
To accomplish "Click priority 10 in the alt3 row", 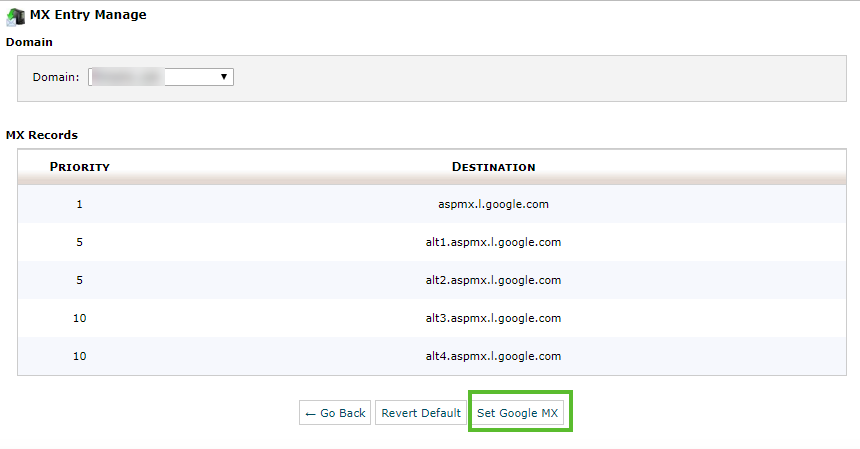I will pos(79,318).
